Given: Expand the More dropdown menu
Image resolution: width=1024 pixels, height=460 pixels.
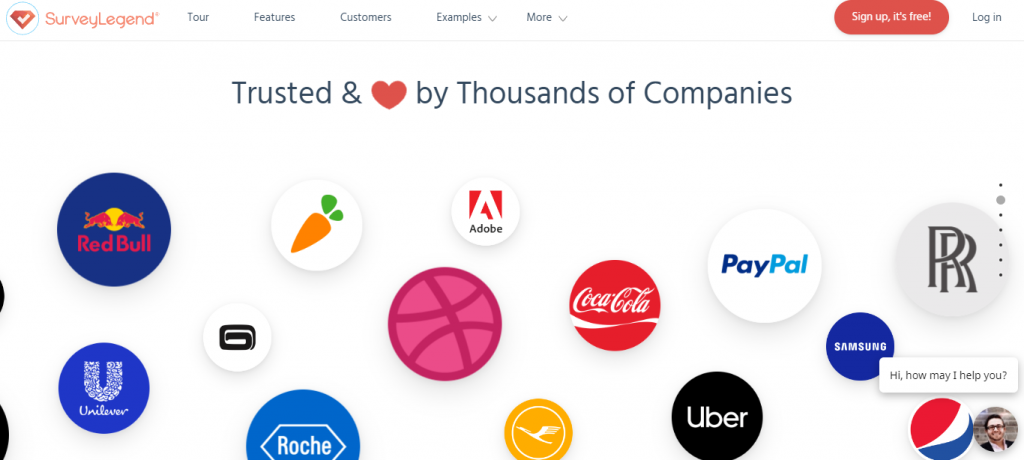Looking at the screenshot, I should (547, 18).
